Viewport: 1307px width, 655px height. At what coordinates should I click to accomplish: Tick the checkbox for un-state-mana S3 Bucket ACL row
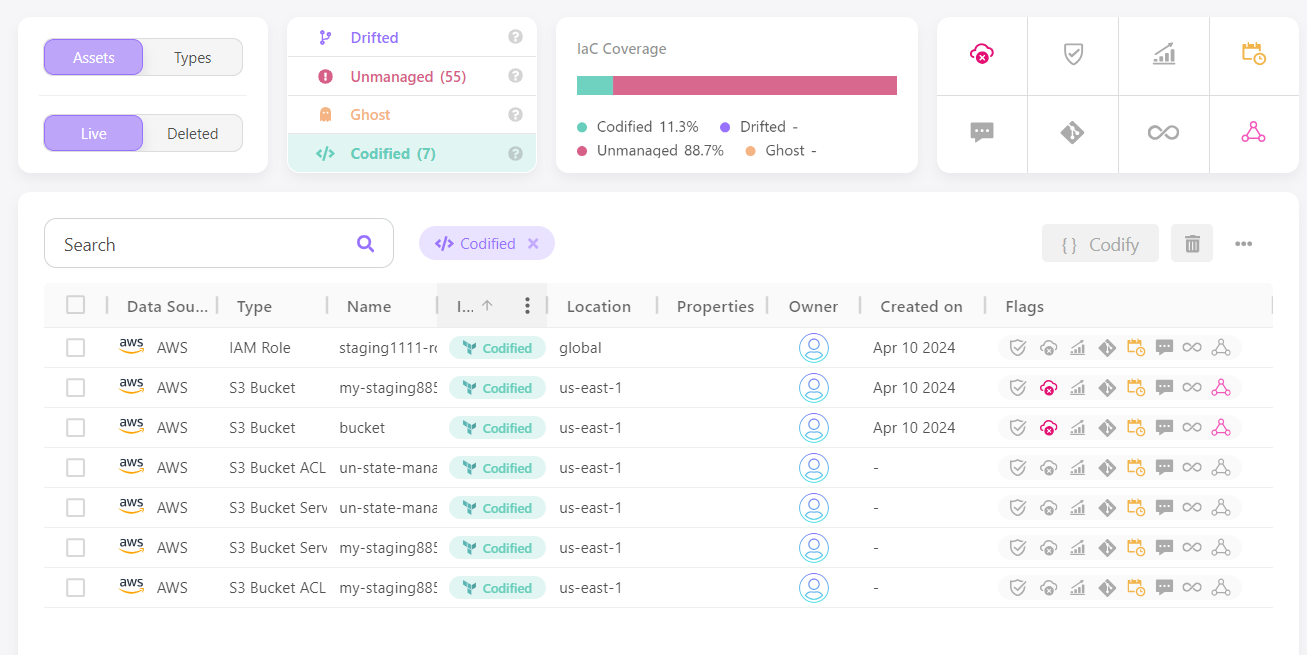(x=75, y=468)
